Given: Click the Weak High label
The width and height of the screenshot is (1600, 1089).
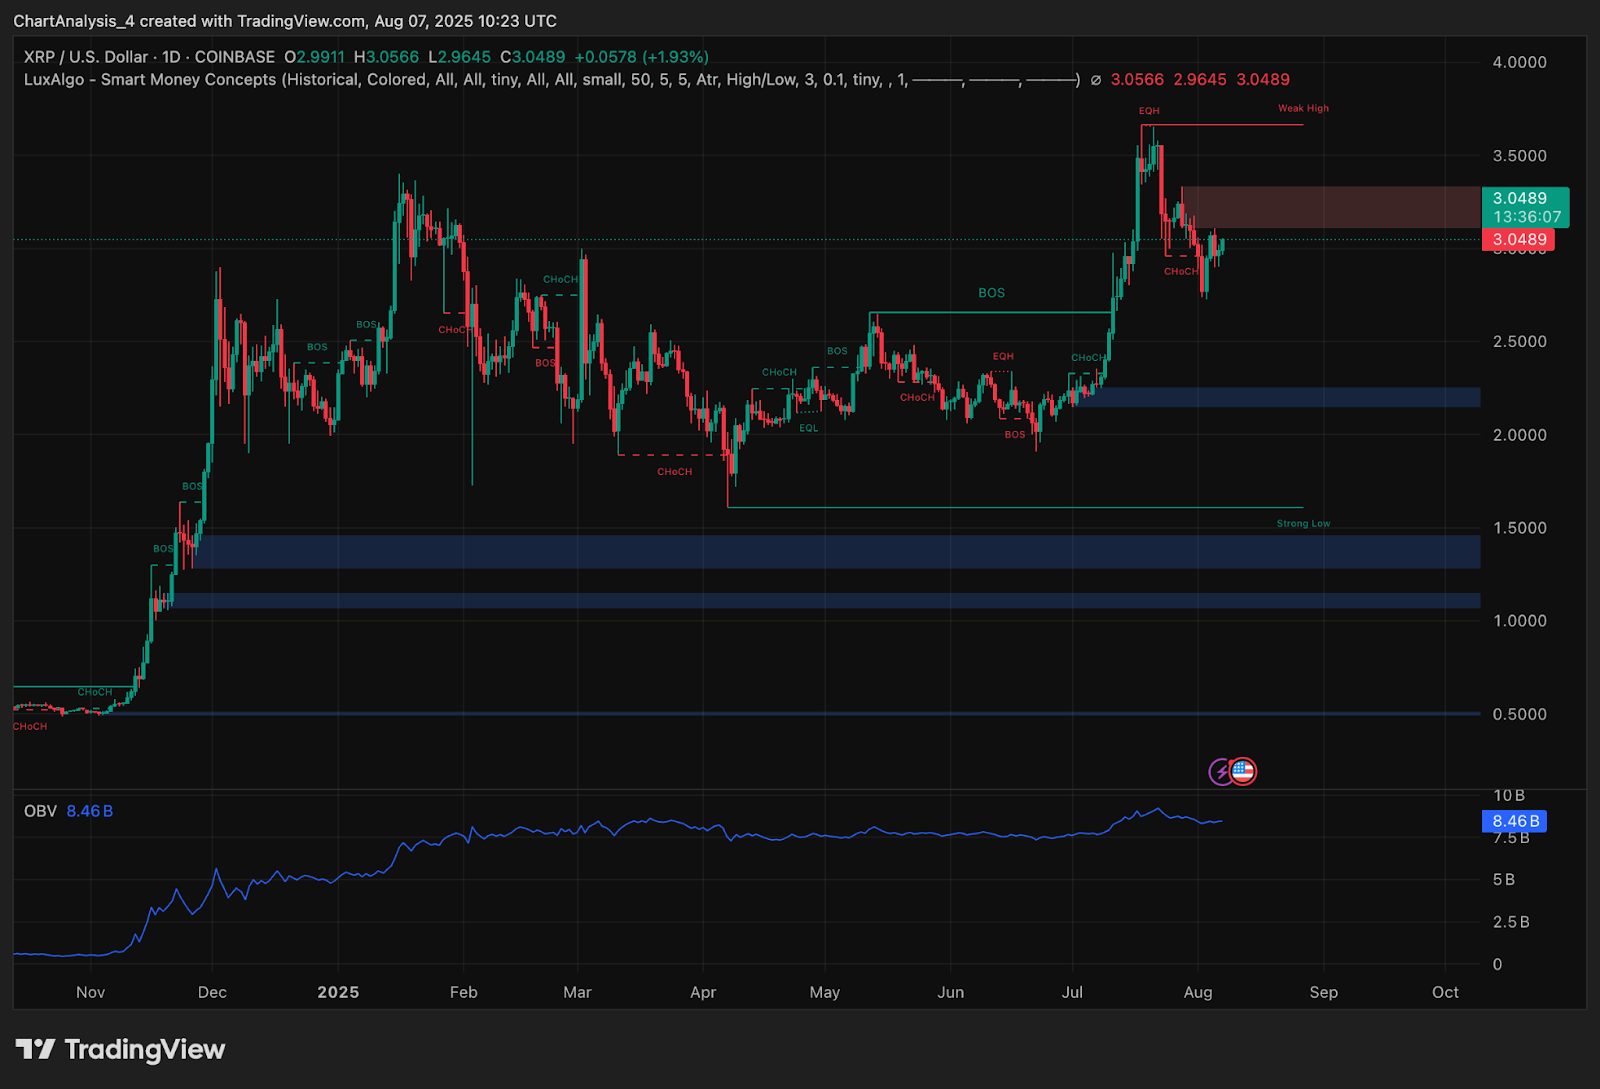Looking at the screenshot, I should (1304, 108).
